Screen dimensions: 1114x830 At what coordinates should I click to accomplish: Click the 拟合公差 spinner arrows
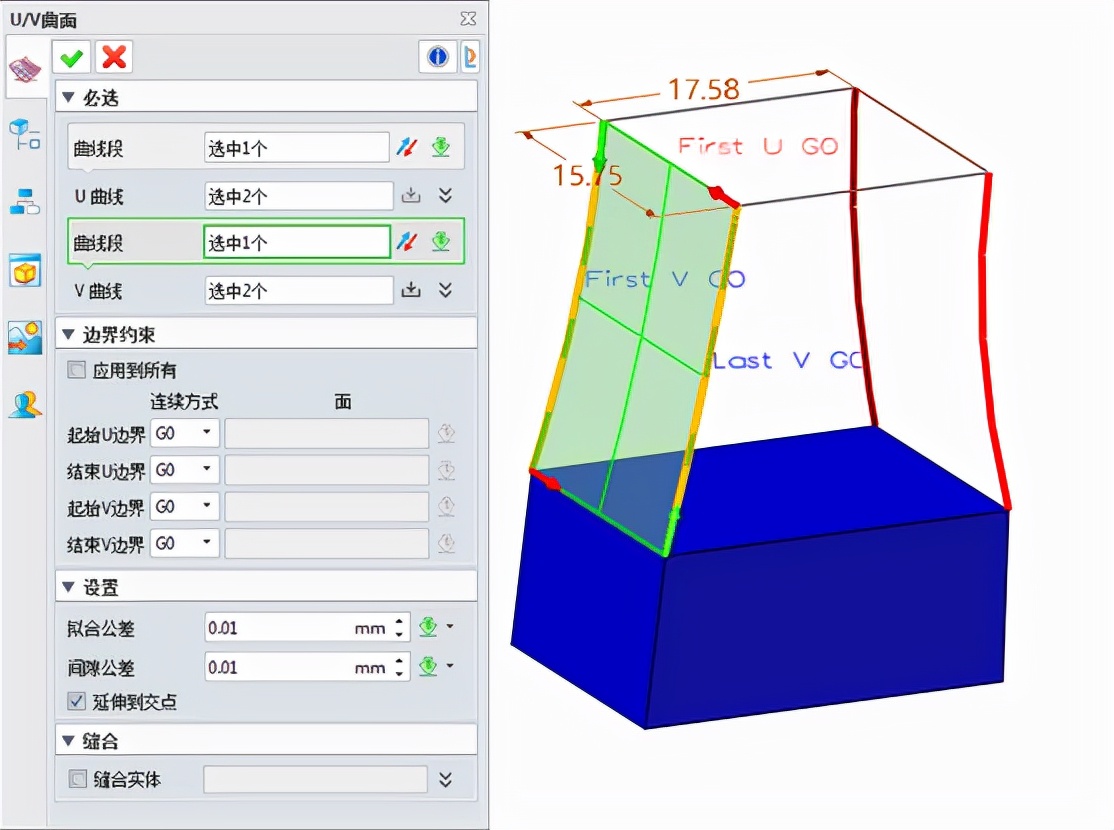pyautogui.click(x=400, y=627)
